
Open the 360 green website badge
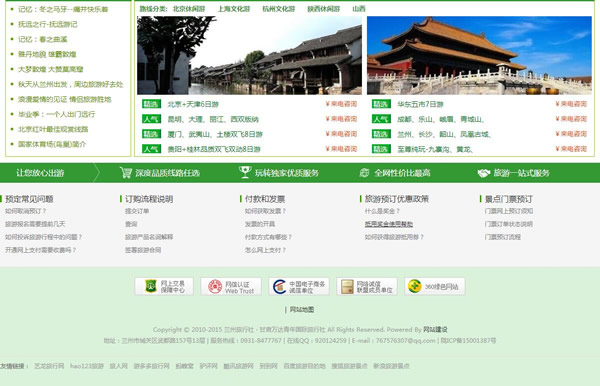point(435,287)
